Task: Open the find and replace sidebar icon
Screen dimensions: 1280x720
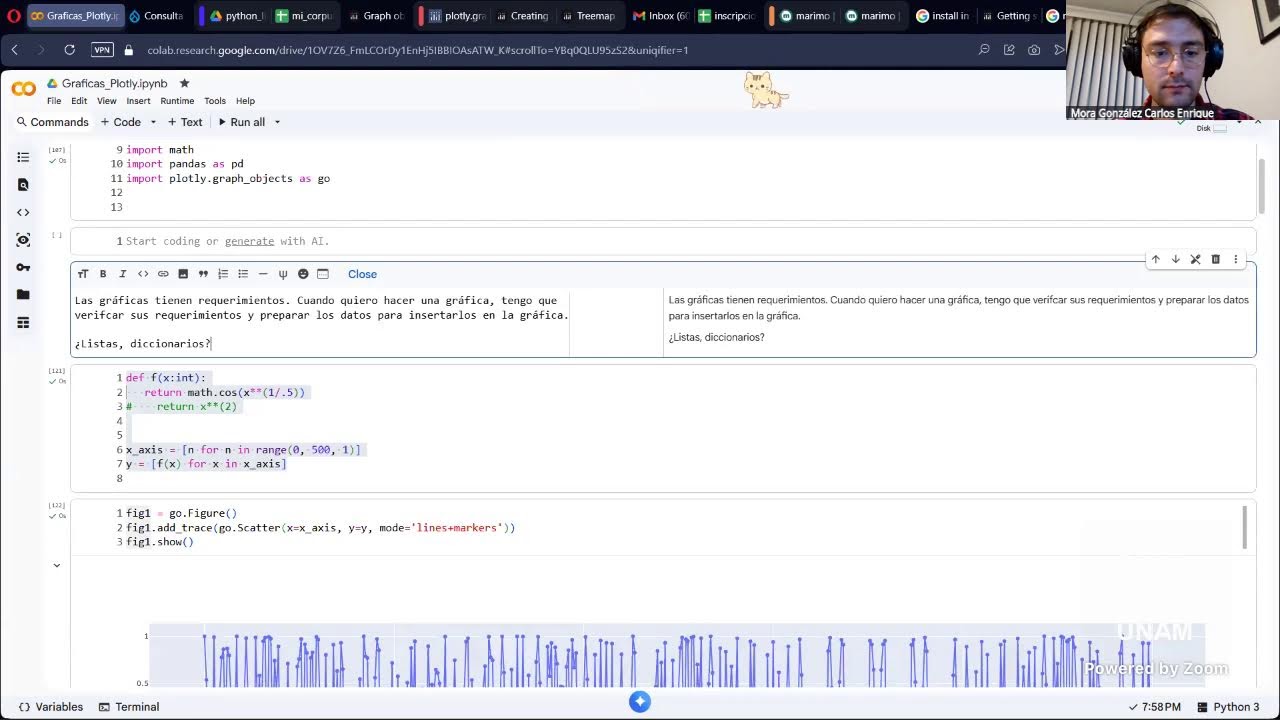Action: 23,185
